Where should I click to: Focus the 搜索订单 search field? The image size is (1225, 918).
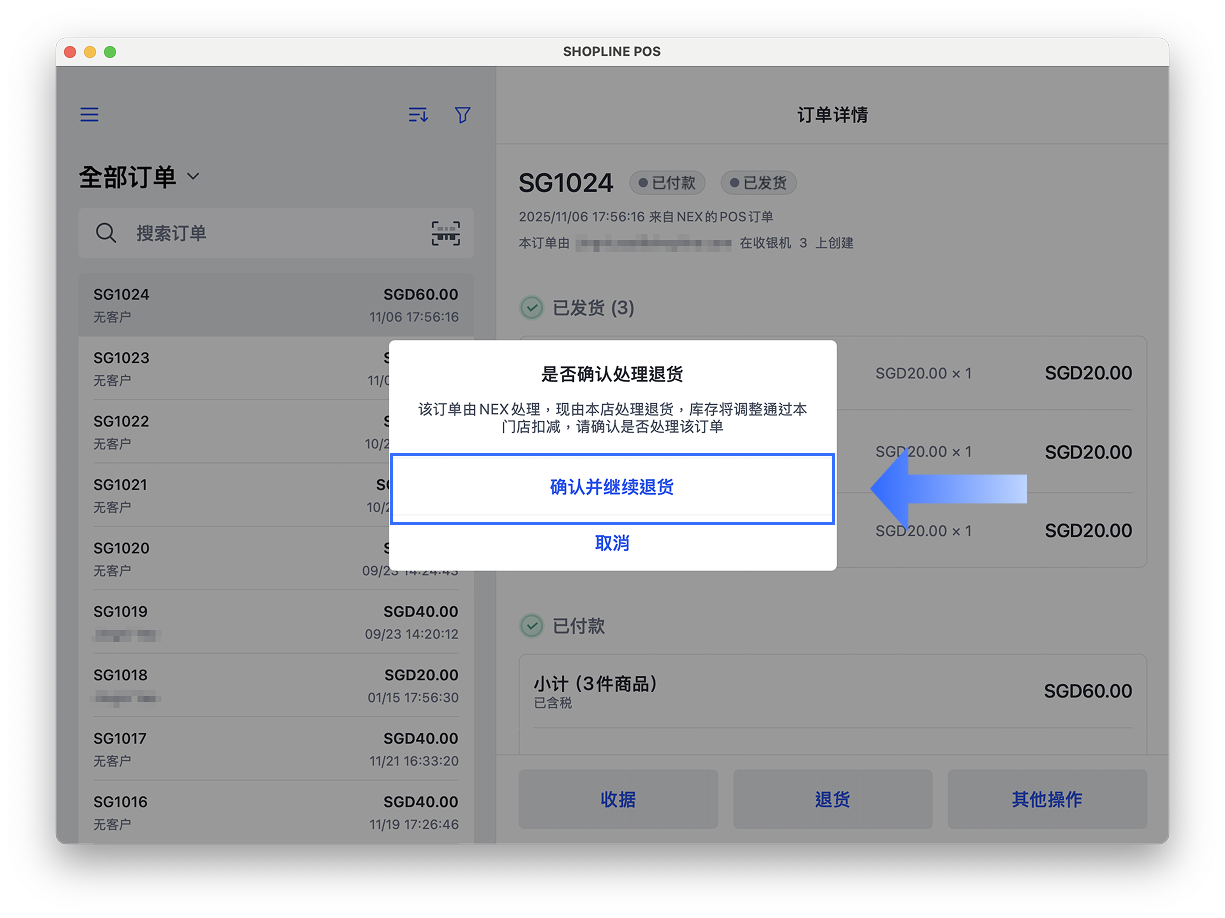click(276, 233)
